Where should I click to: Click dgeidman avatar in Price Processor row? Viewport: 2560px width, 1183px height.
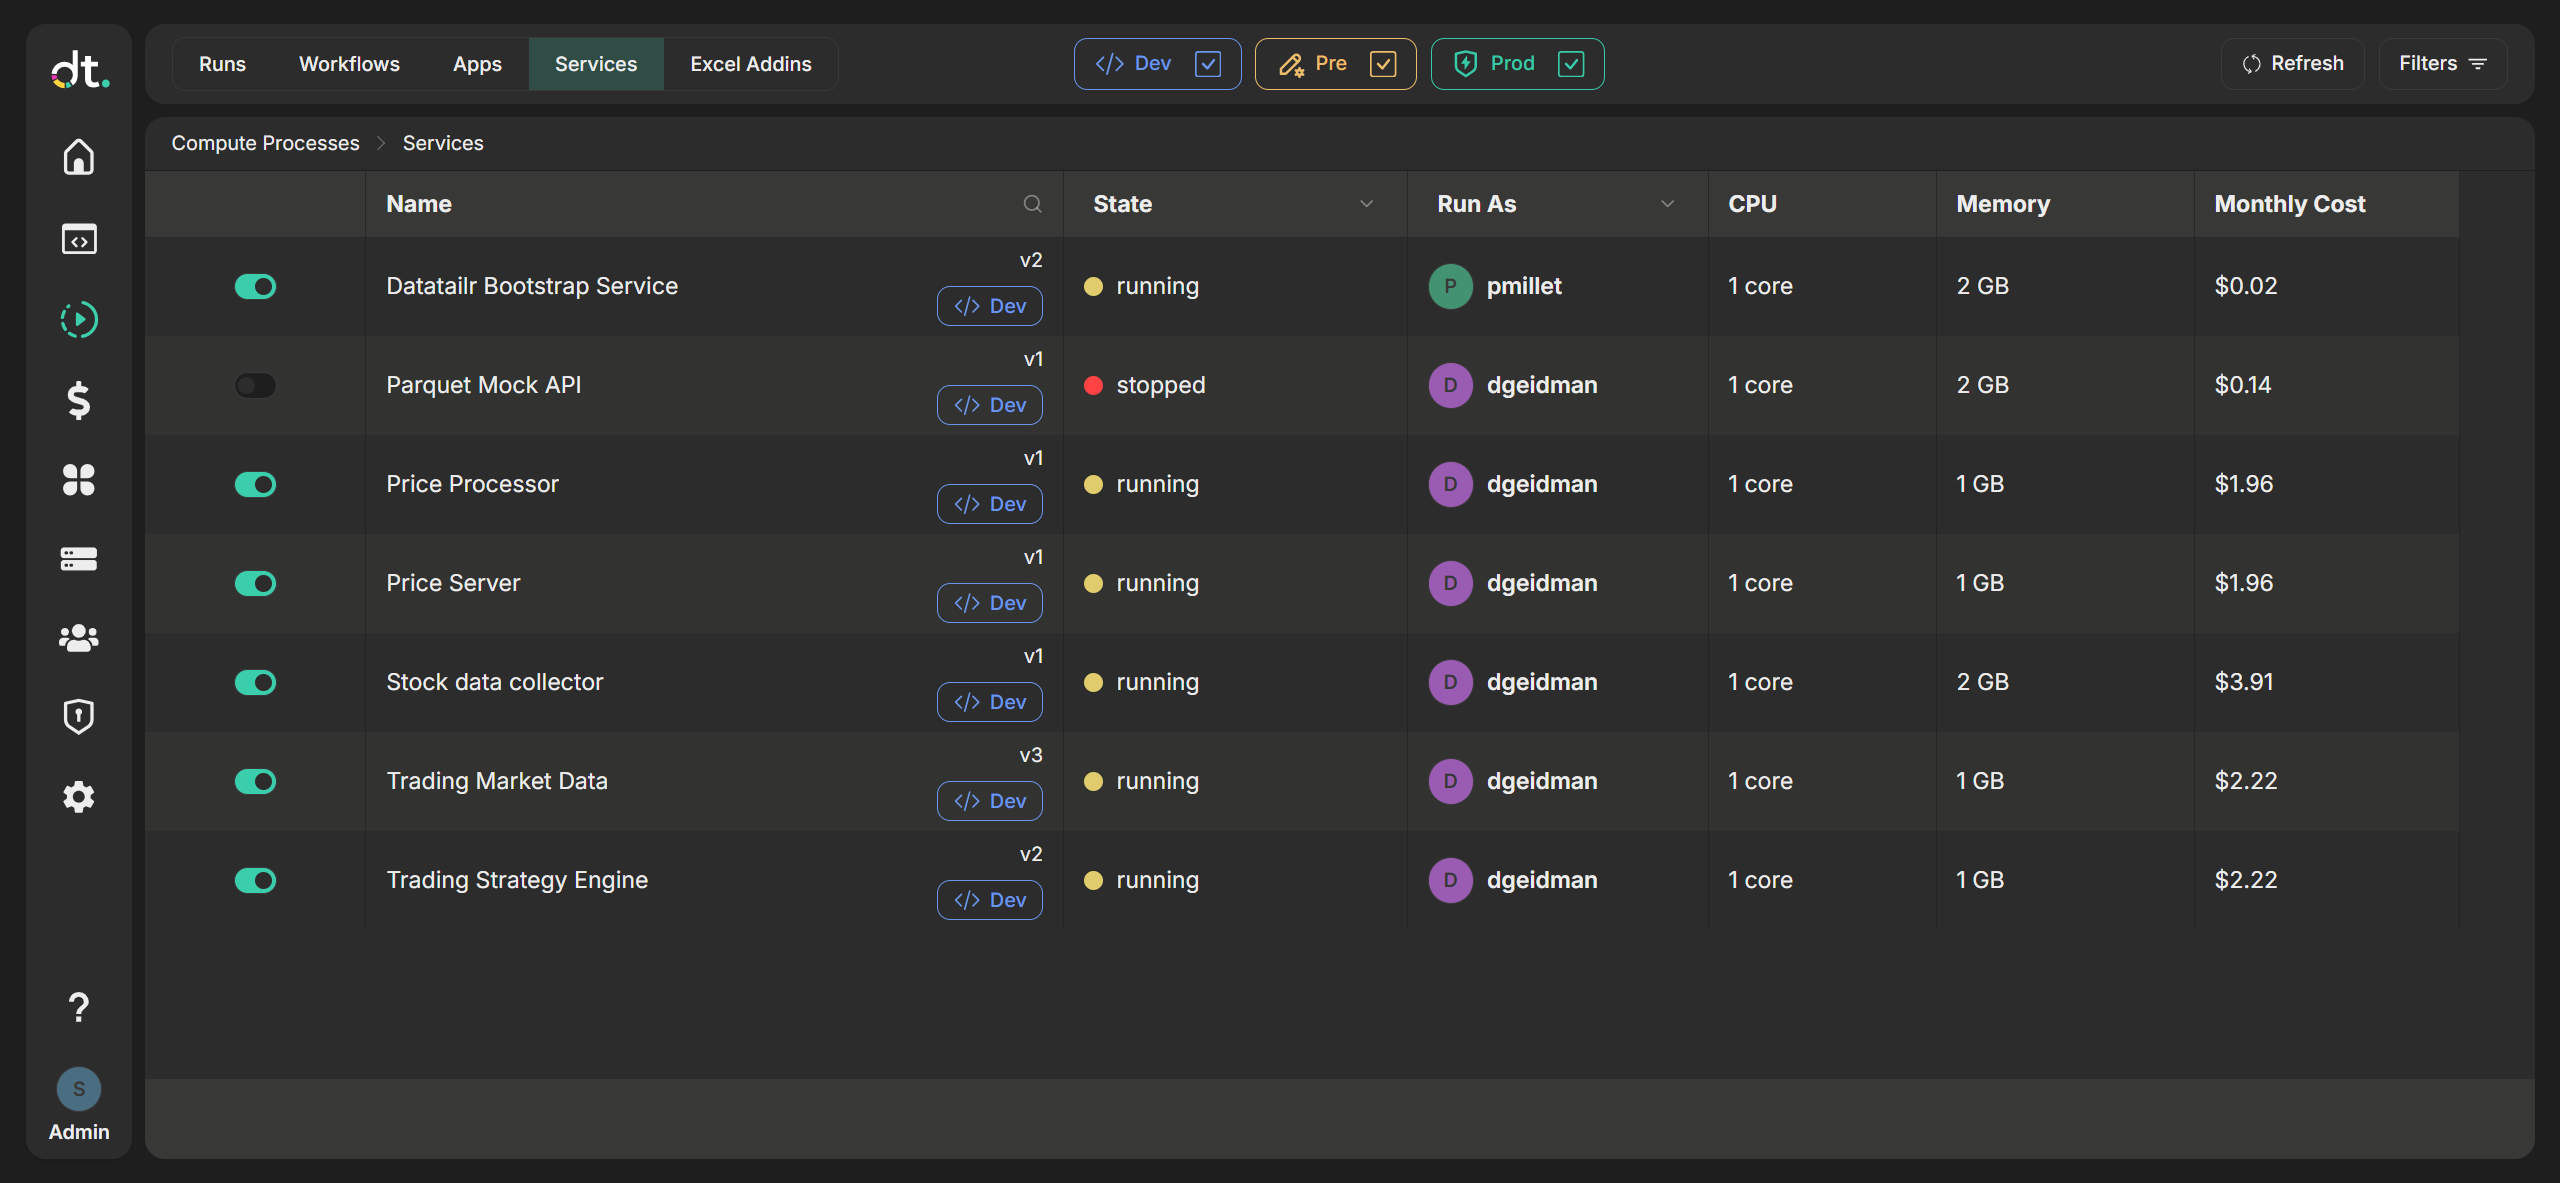1450,484
